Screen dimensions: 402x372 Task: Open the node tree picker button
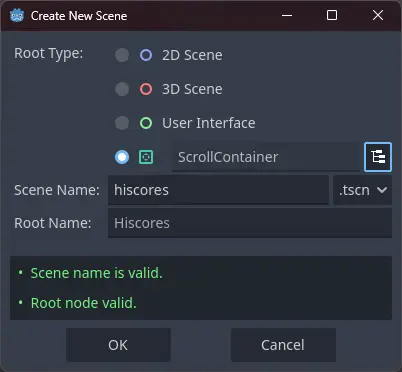pos(378,157)
